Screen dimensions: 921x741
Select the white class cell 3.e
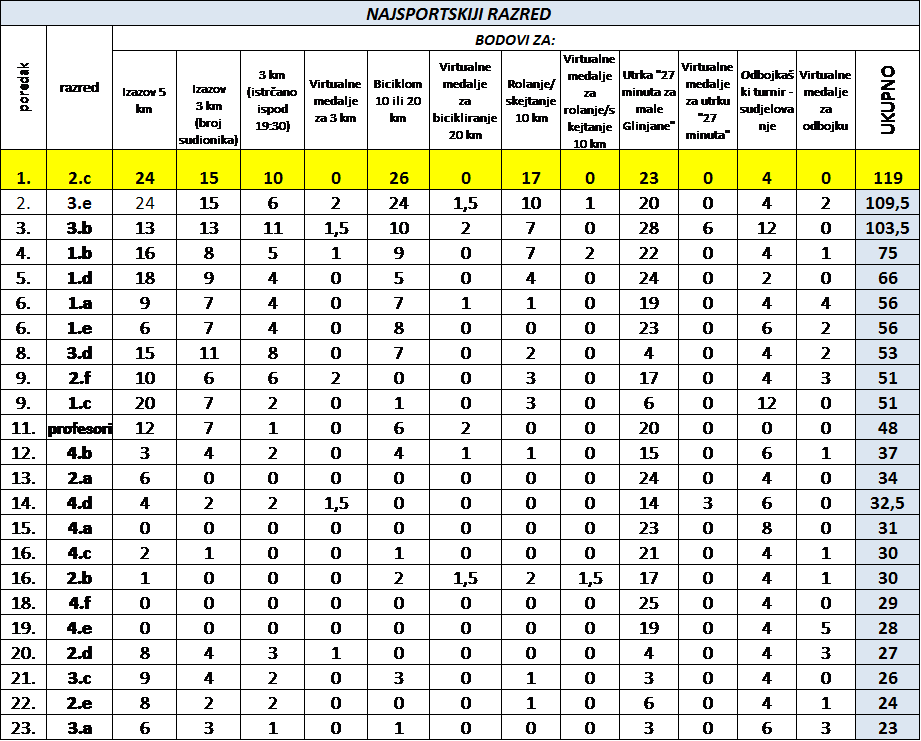click(82, 202)
